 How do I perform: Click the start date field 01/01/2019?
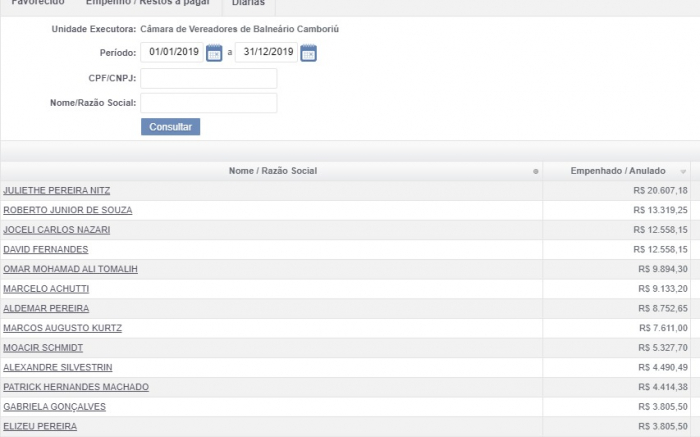(x=172, y=52)
